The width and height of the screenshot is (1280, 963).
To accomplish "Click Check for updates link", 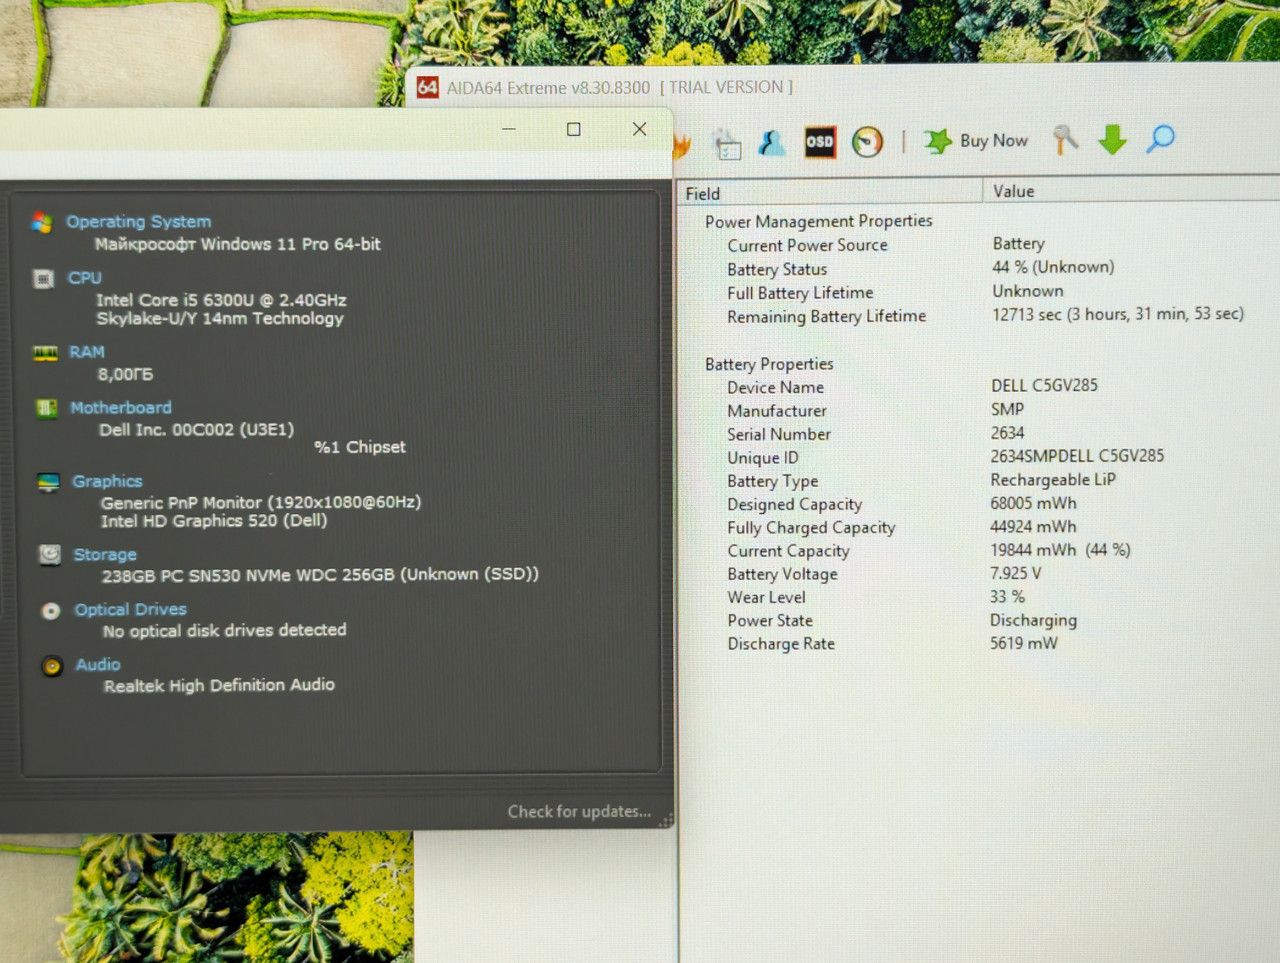I will 579,811.
